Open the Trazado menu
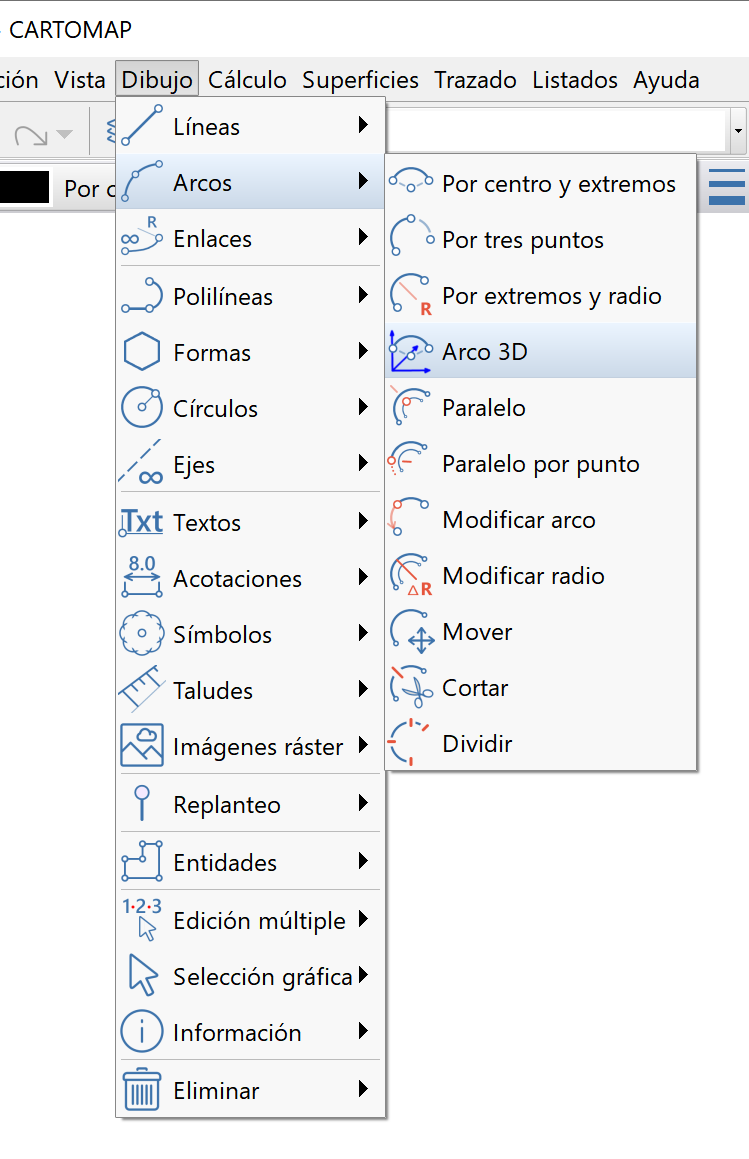This screenshot has width=749, height=1159. (475, 79)
